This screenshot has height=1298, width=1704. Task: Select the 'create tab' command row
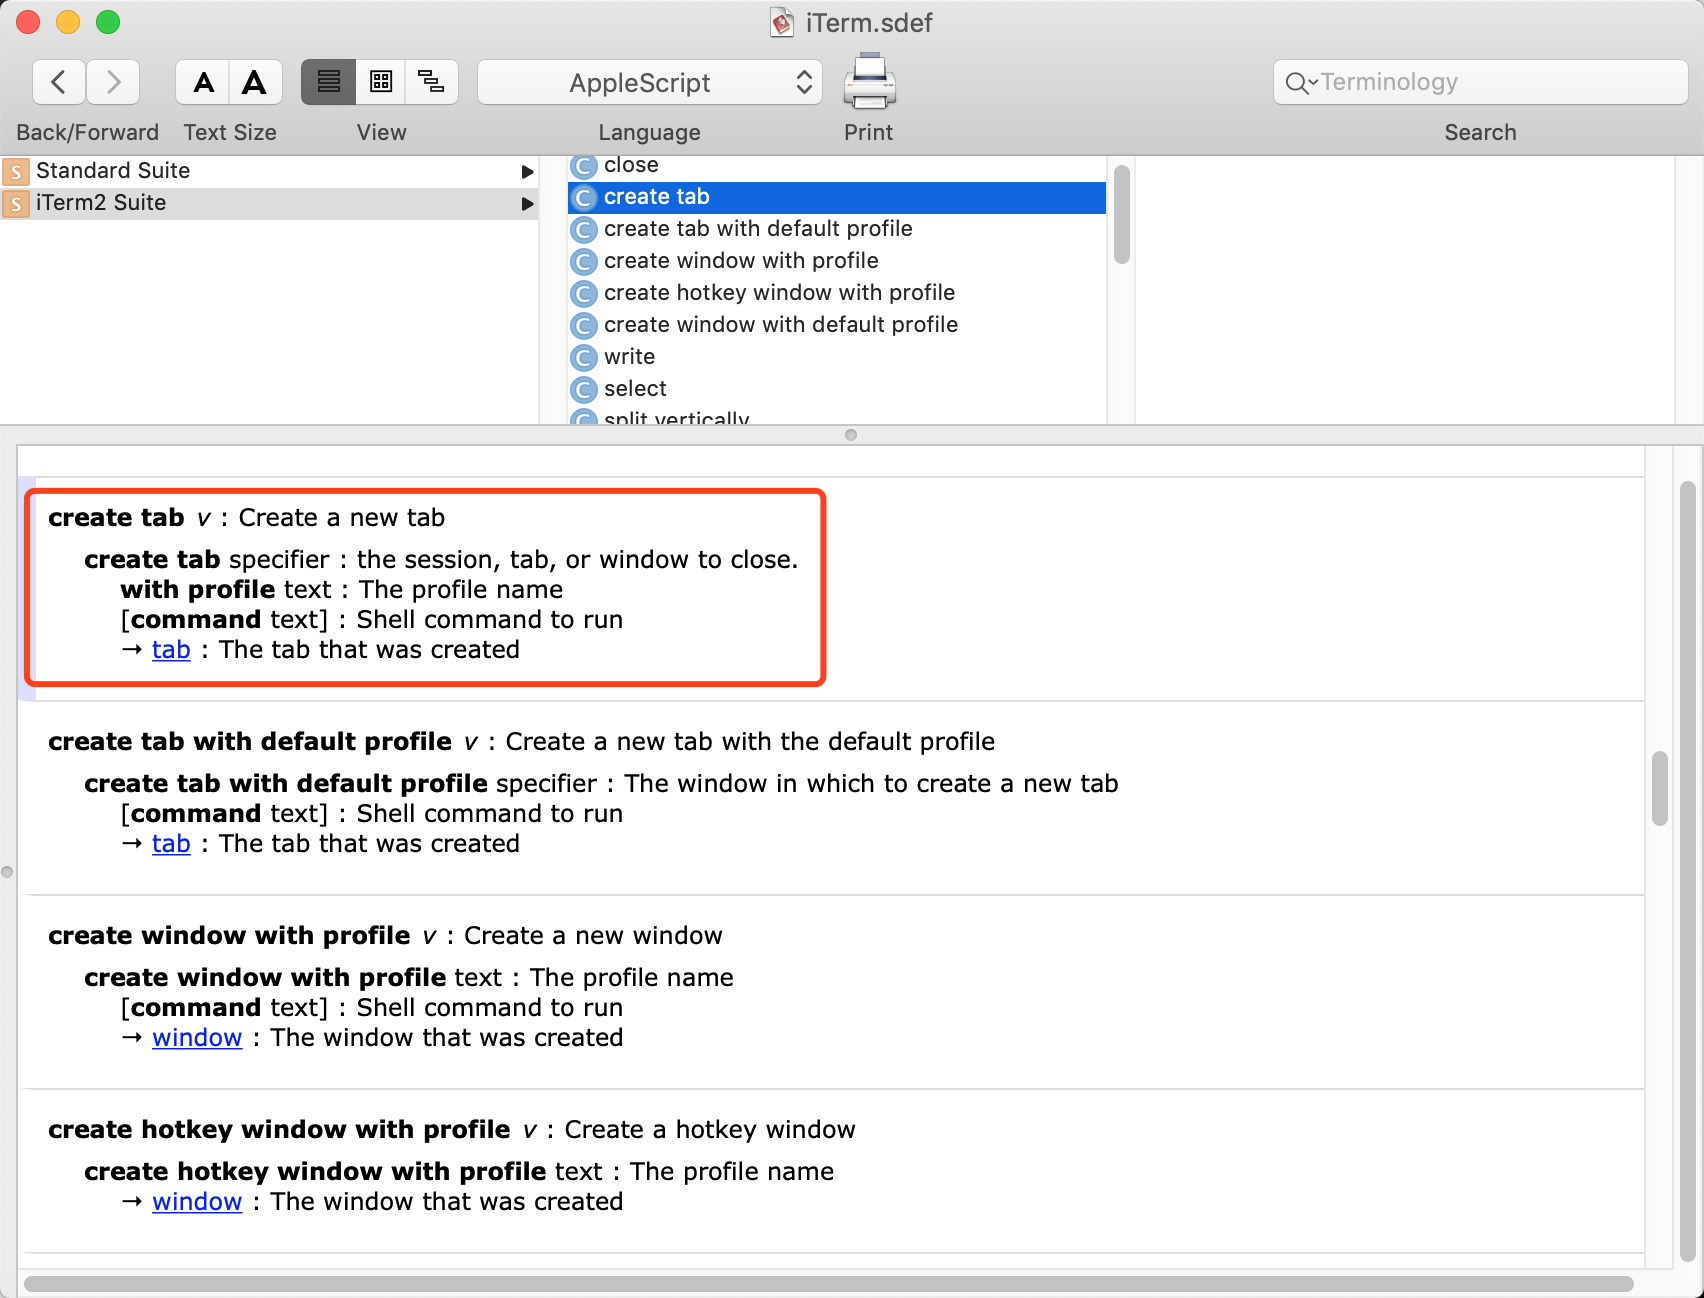[x=837, y=197]
